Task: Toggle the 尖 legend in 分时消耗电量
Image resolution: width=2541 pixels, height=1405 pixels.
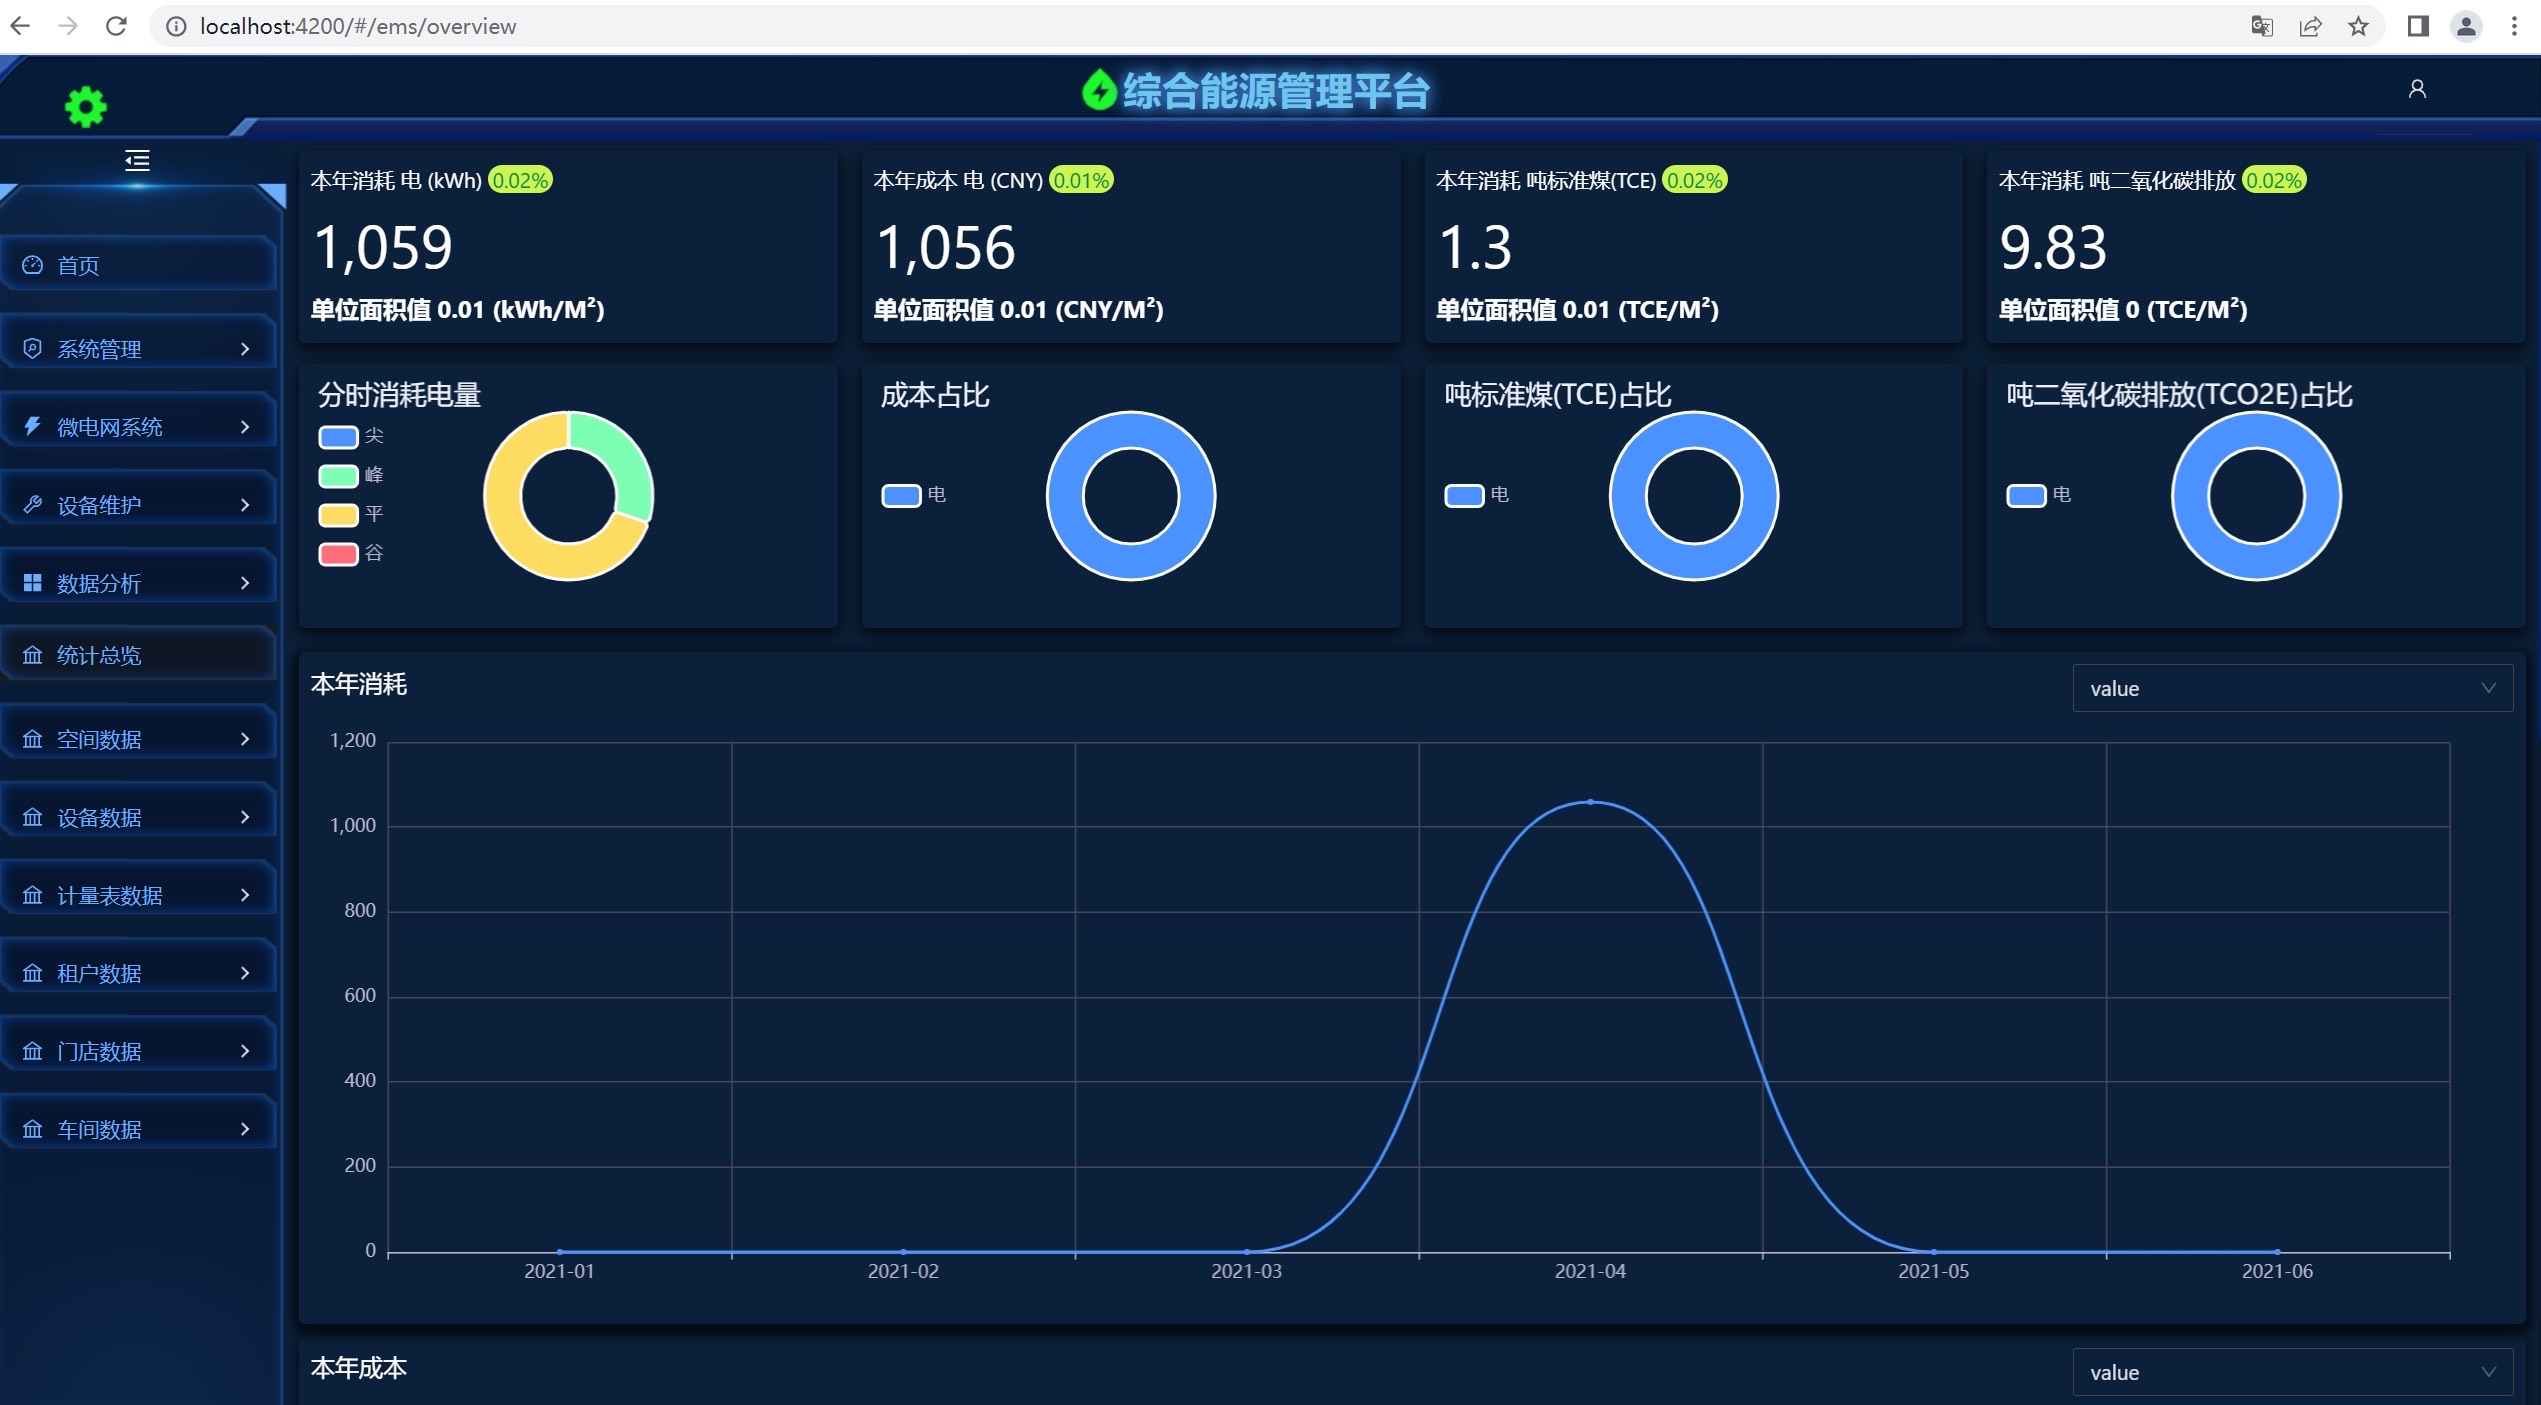Action: 351,436
